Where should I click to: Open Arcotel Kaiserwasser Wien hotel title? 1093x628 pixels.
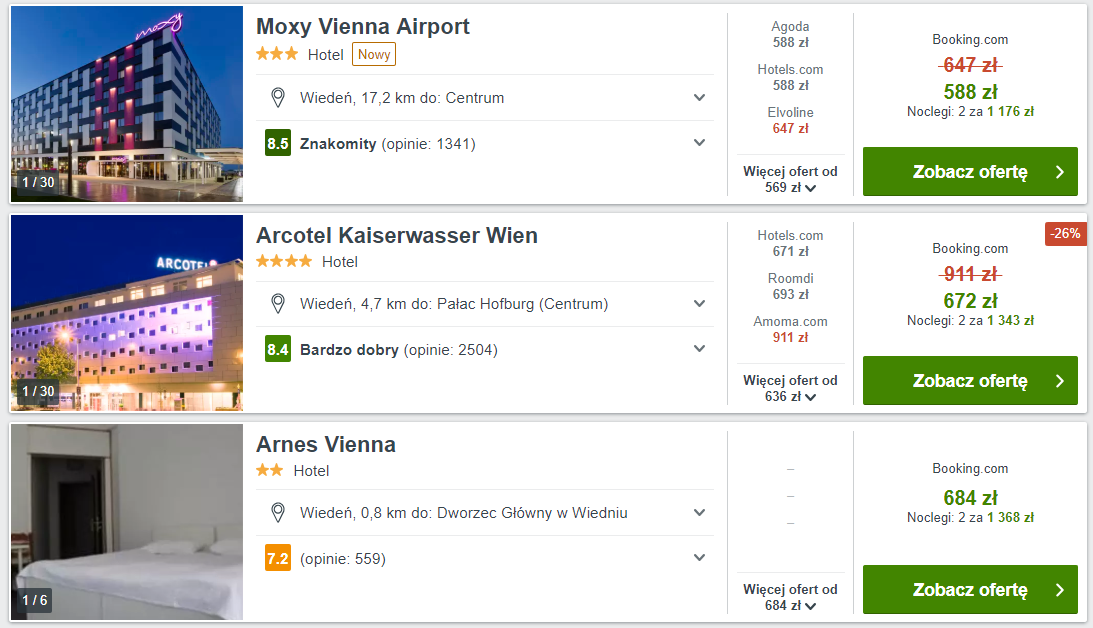point(397,236)
